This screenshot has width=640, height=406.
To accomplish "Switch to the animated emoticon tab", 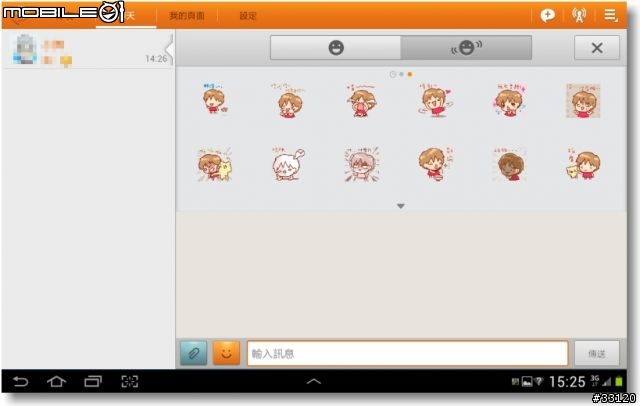I will pyautogui.click(x=466, y=48).
